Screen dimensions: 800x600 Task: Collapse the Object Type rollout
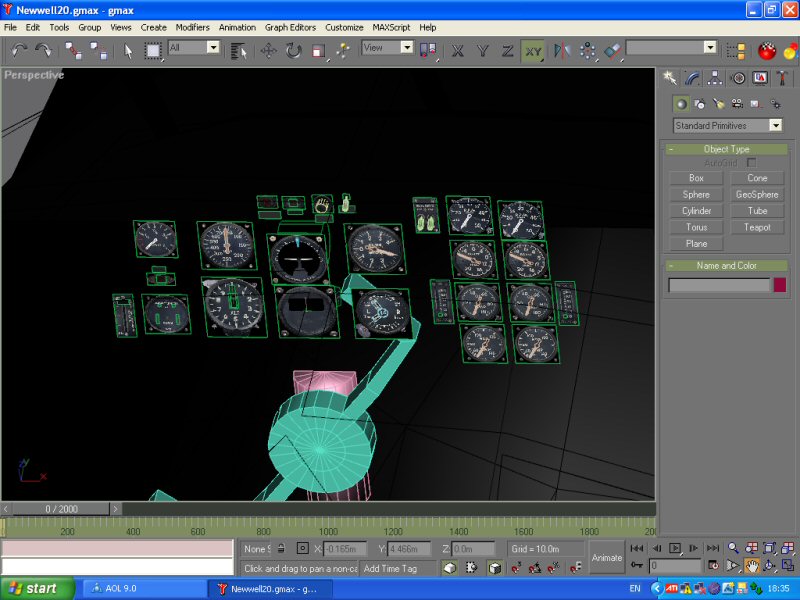click(726, 149)
